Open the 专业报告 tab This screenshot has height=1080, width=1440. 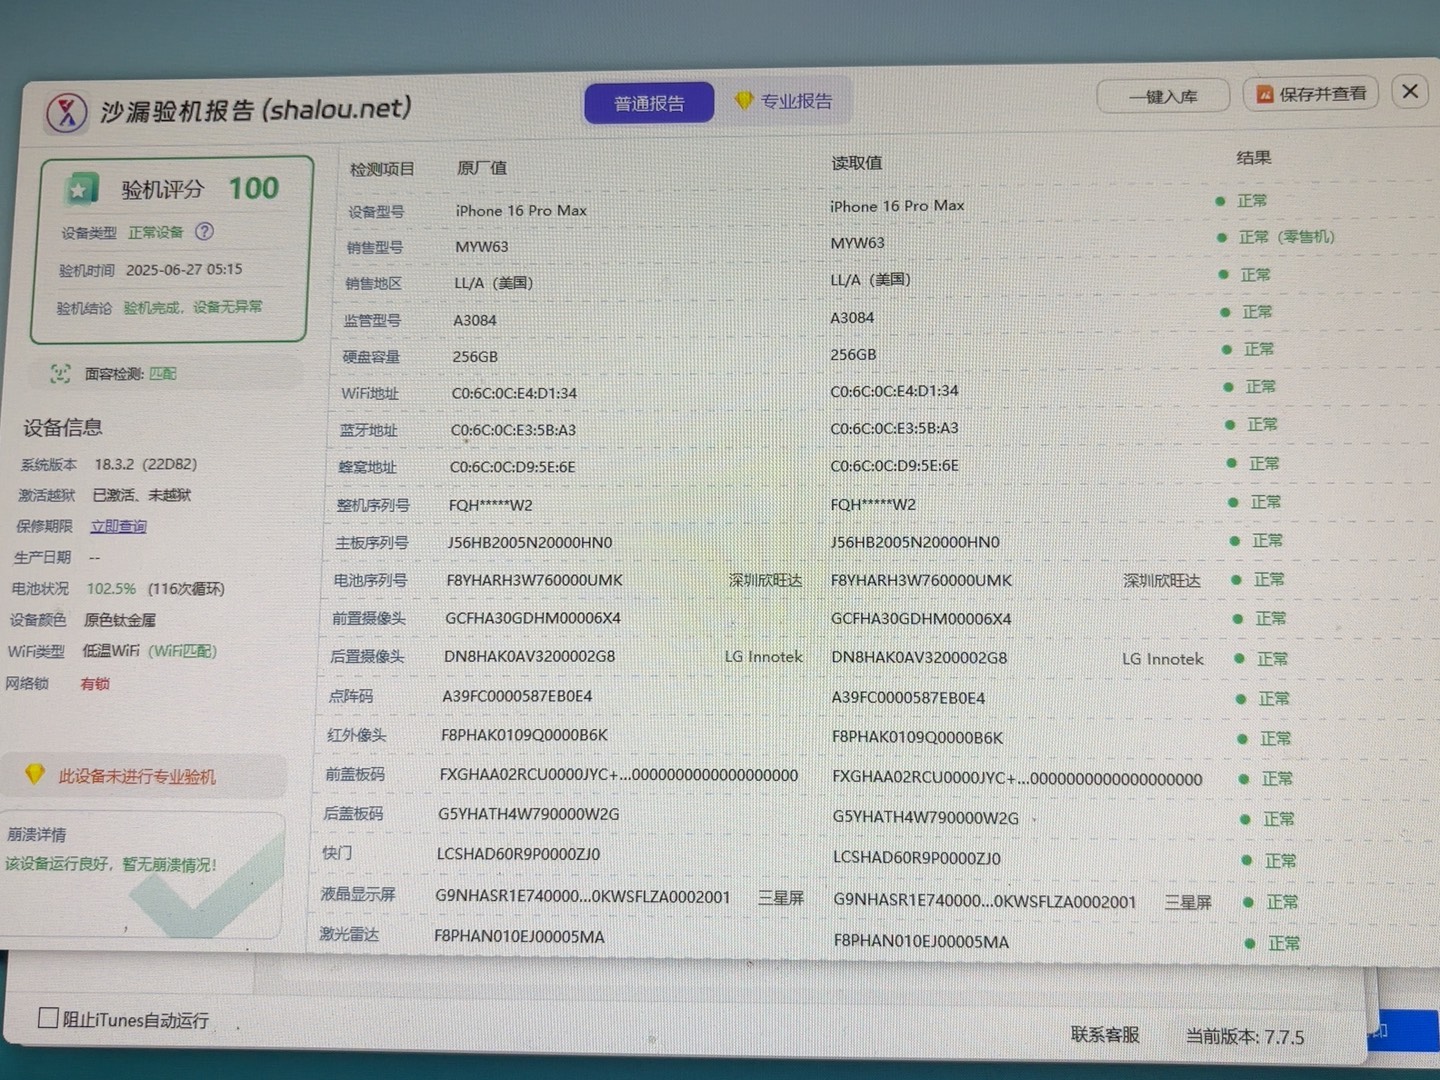click(x=786, y=101)
